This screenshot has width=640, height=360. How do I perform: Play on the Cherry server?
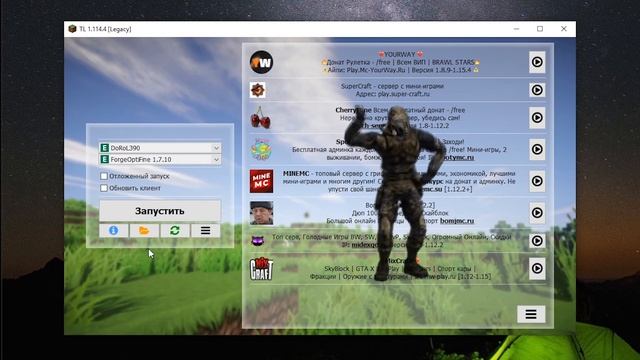(x=537, y=118)
